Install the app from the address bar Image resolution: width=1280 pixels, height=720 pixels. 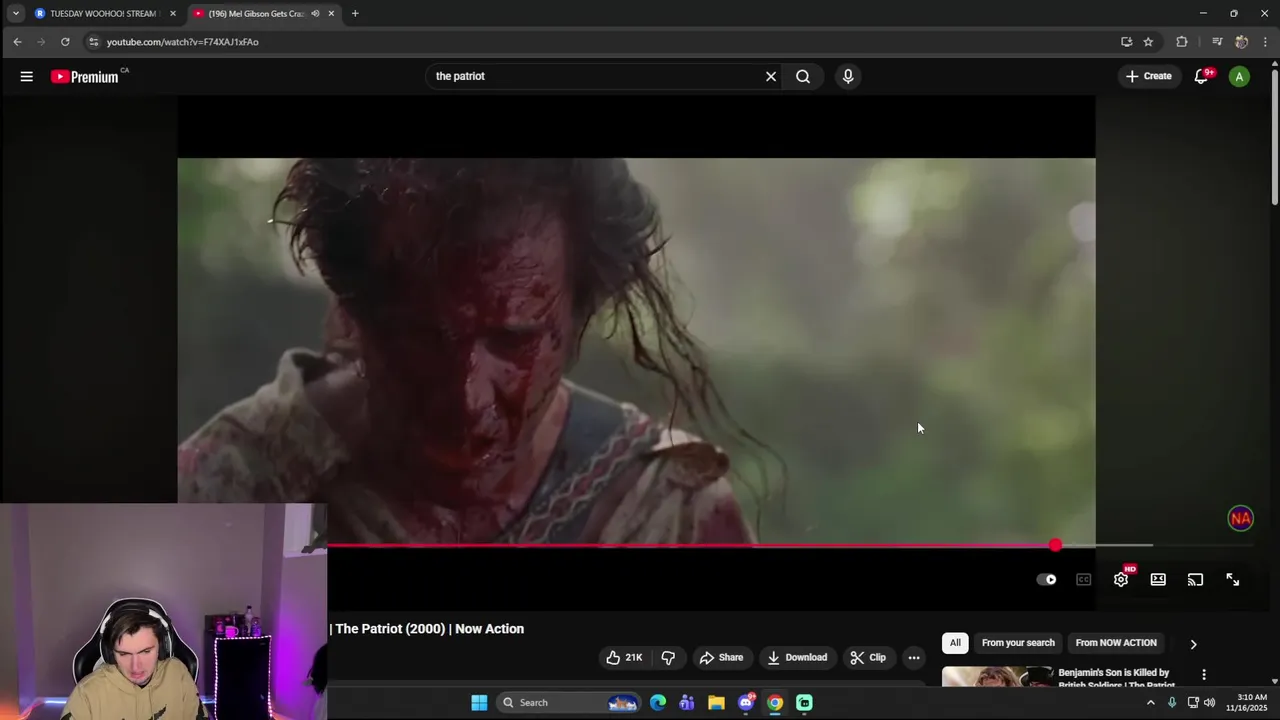pos(1126,42)
